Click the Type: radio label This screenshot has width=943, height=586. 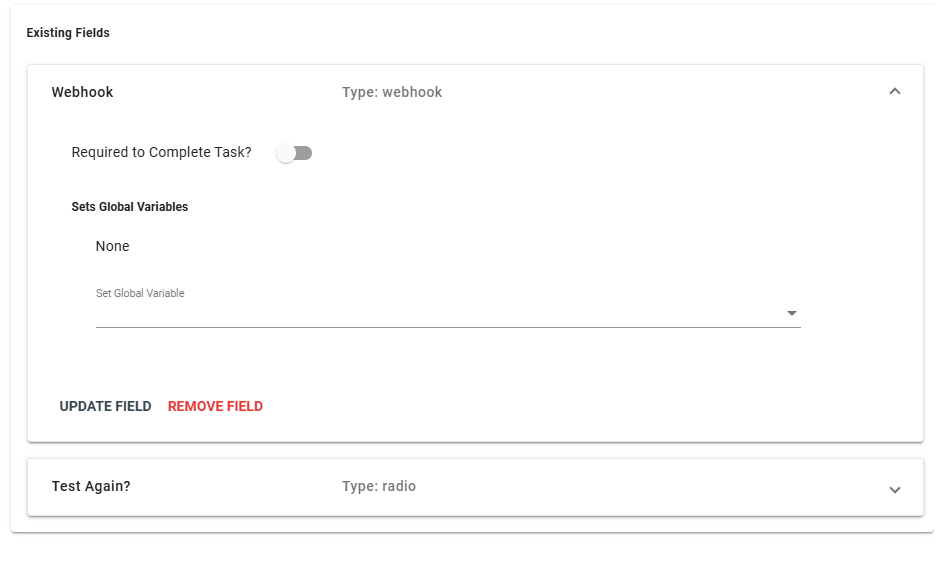click(x=379, y=486)
